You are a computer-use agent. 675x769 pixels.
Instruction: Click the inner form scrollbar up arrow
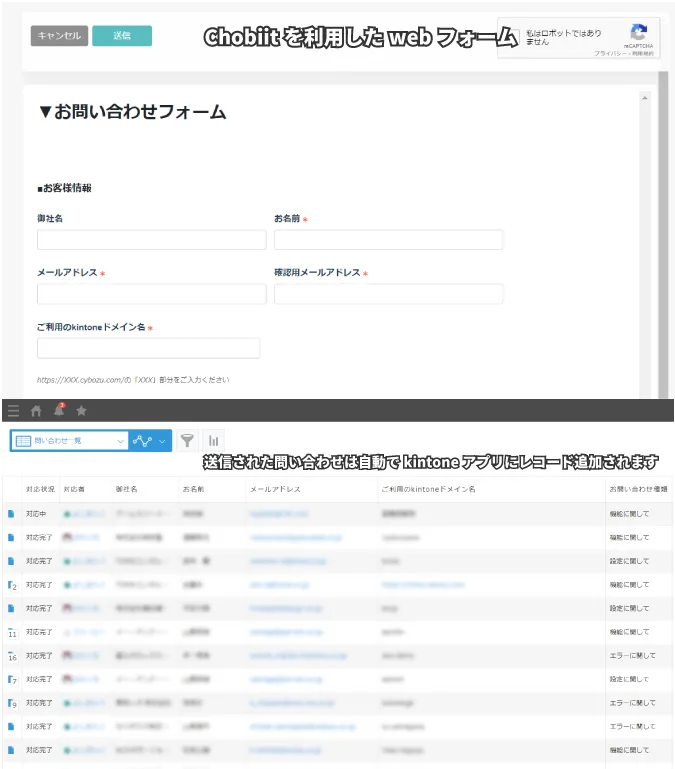click(645, 98)
